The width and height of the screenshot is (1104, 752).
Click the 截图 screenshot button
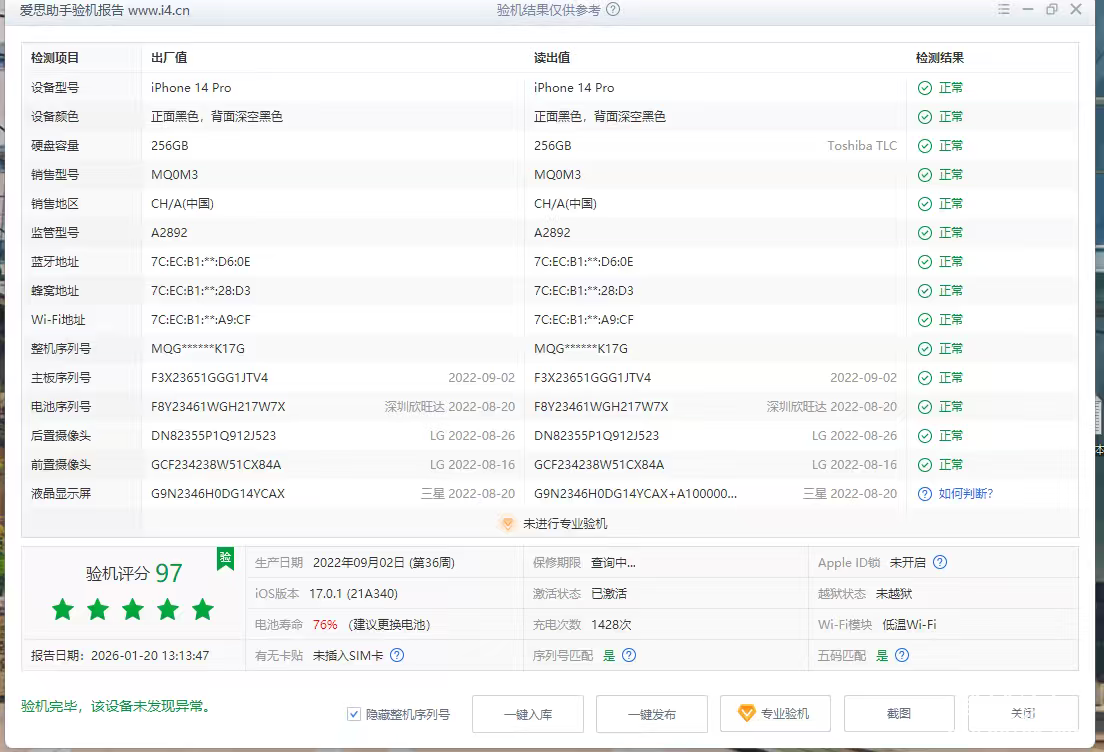(x=899, y=713)
